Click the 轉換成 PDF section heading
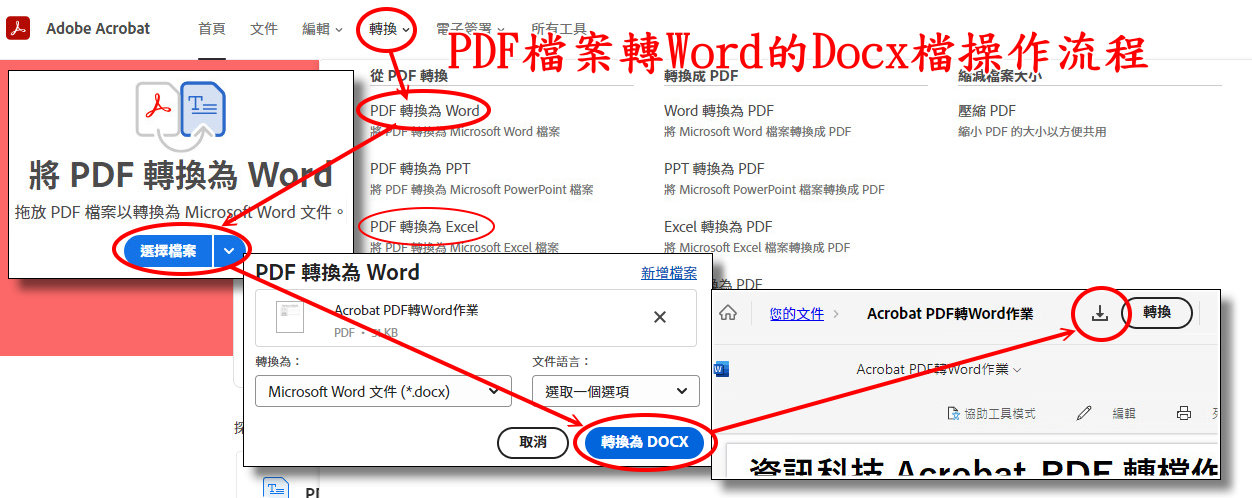The width and height of the screenshot is (1252, 498). pos(701,75)
